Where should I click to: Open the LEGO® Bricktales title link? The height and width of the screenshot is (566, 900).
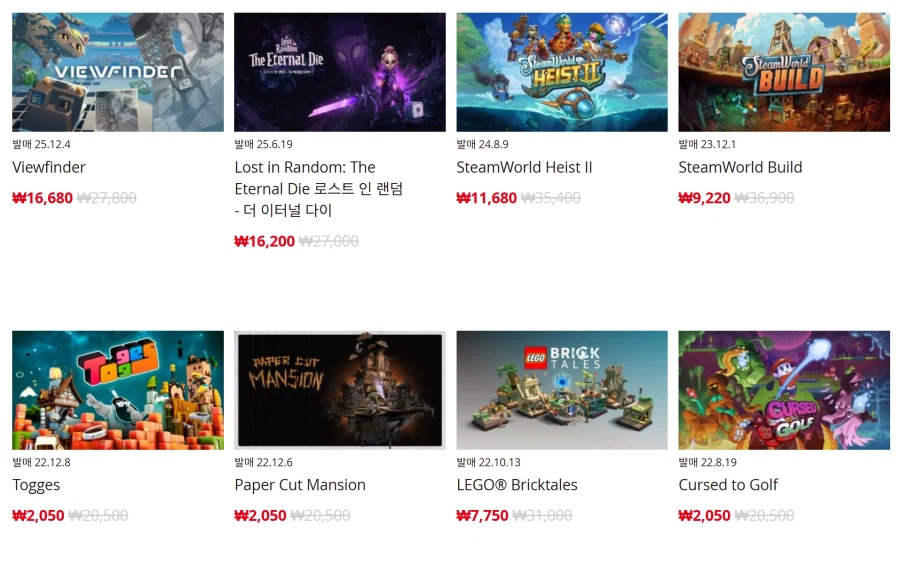[x=517, y=485]
